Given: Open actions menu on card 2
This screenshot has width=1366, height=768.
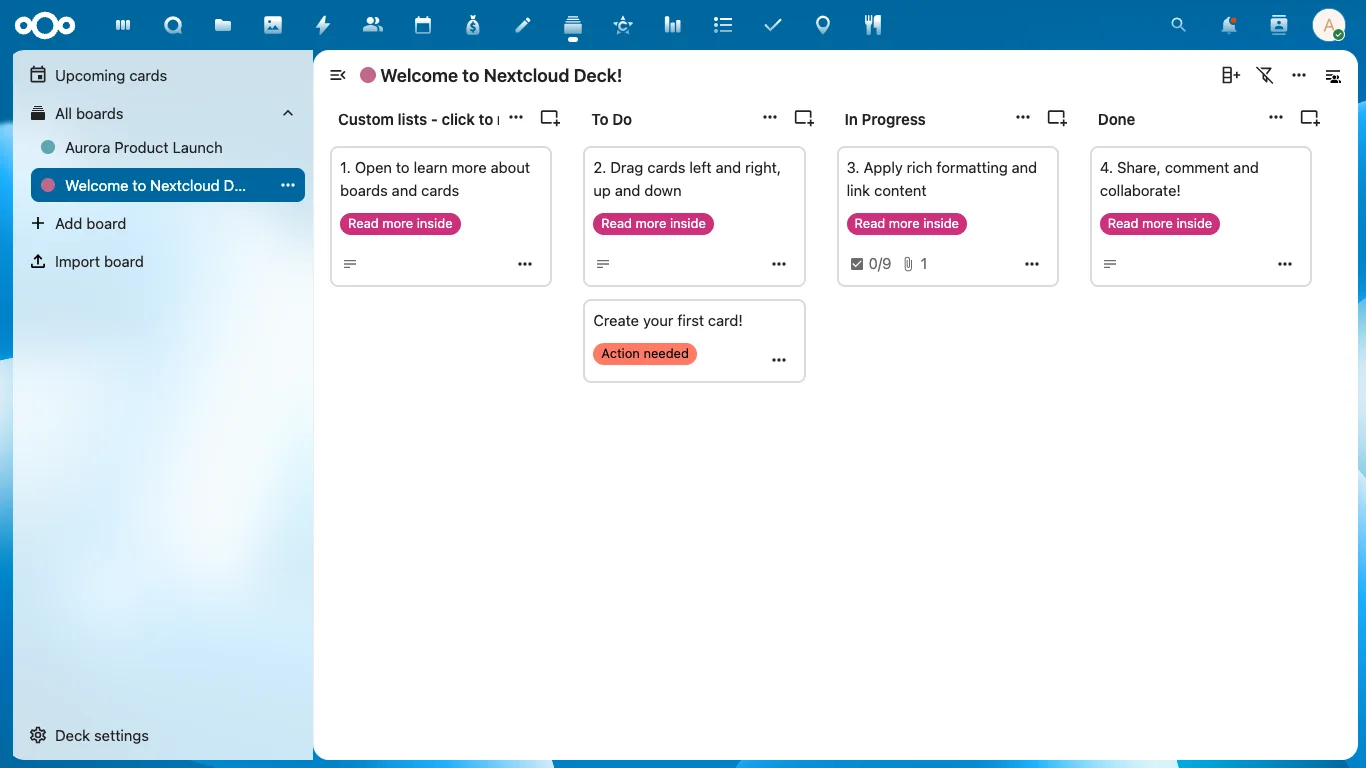Looking at the screenshot, I should tap(779, 264).
